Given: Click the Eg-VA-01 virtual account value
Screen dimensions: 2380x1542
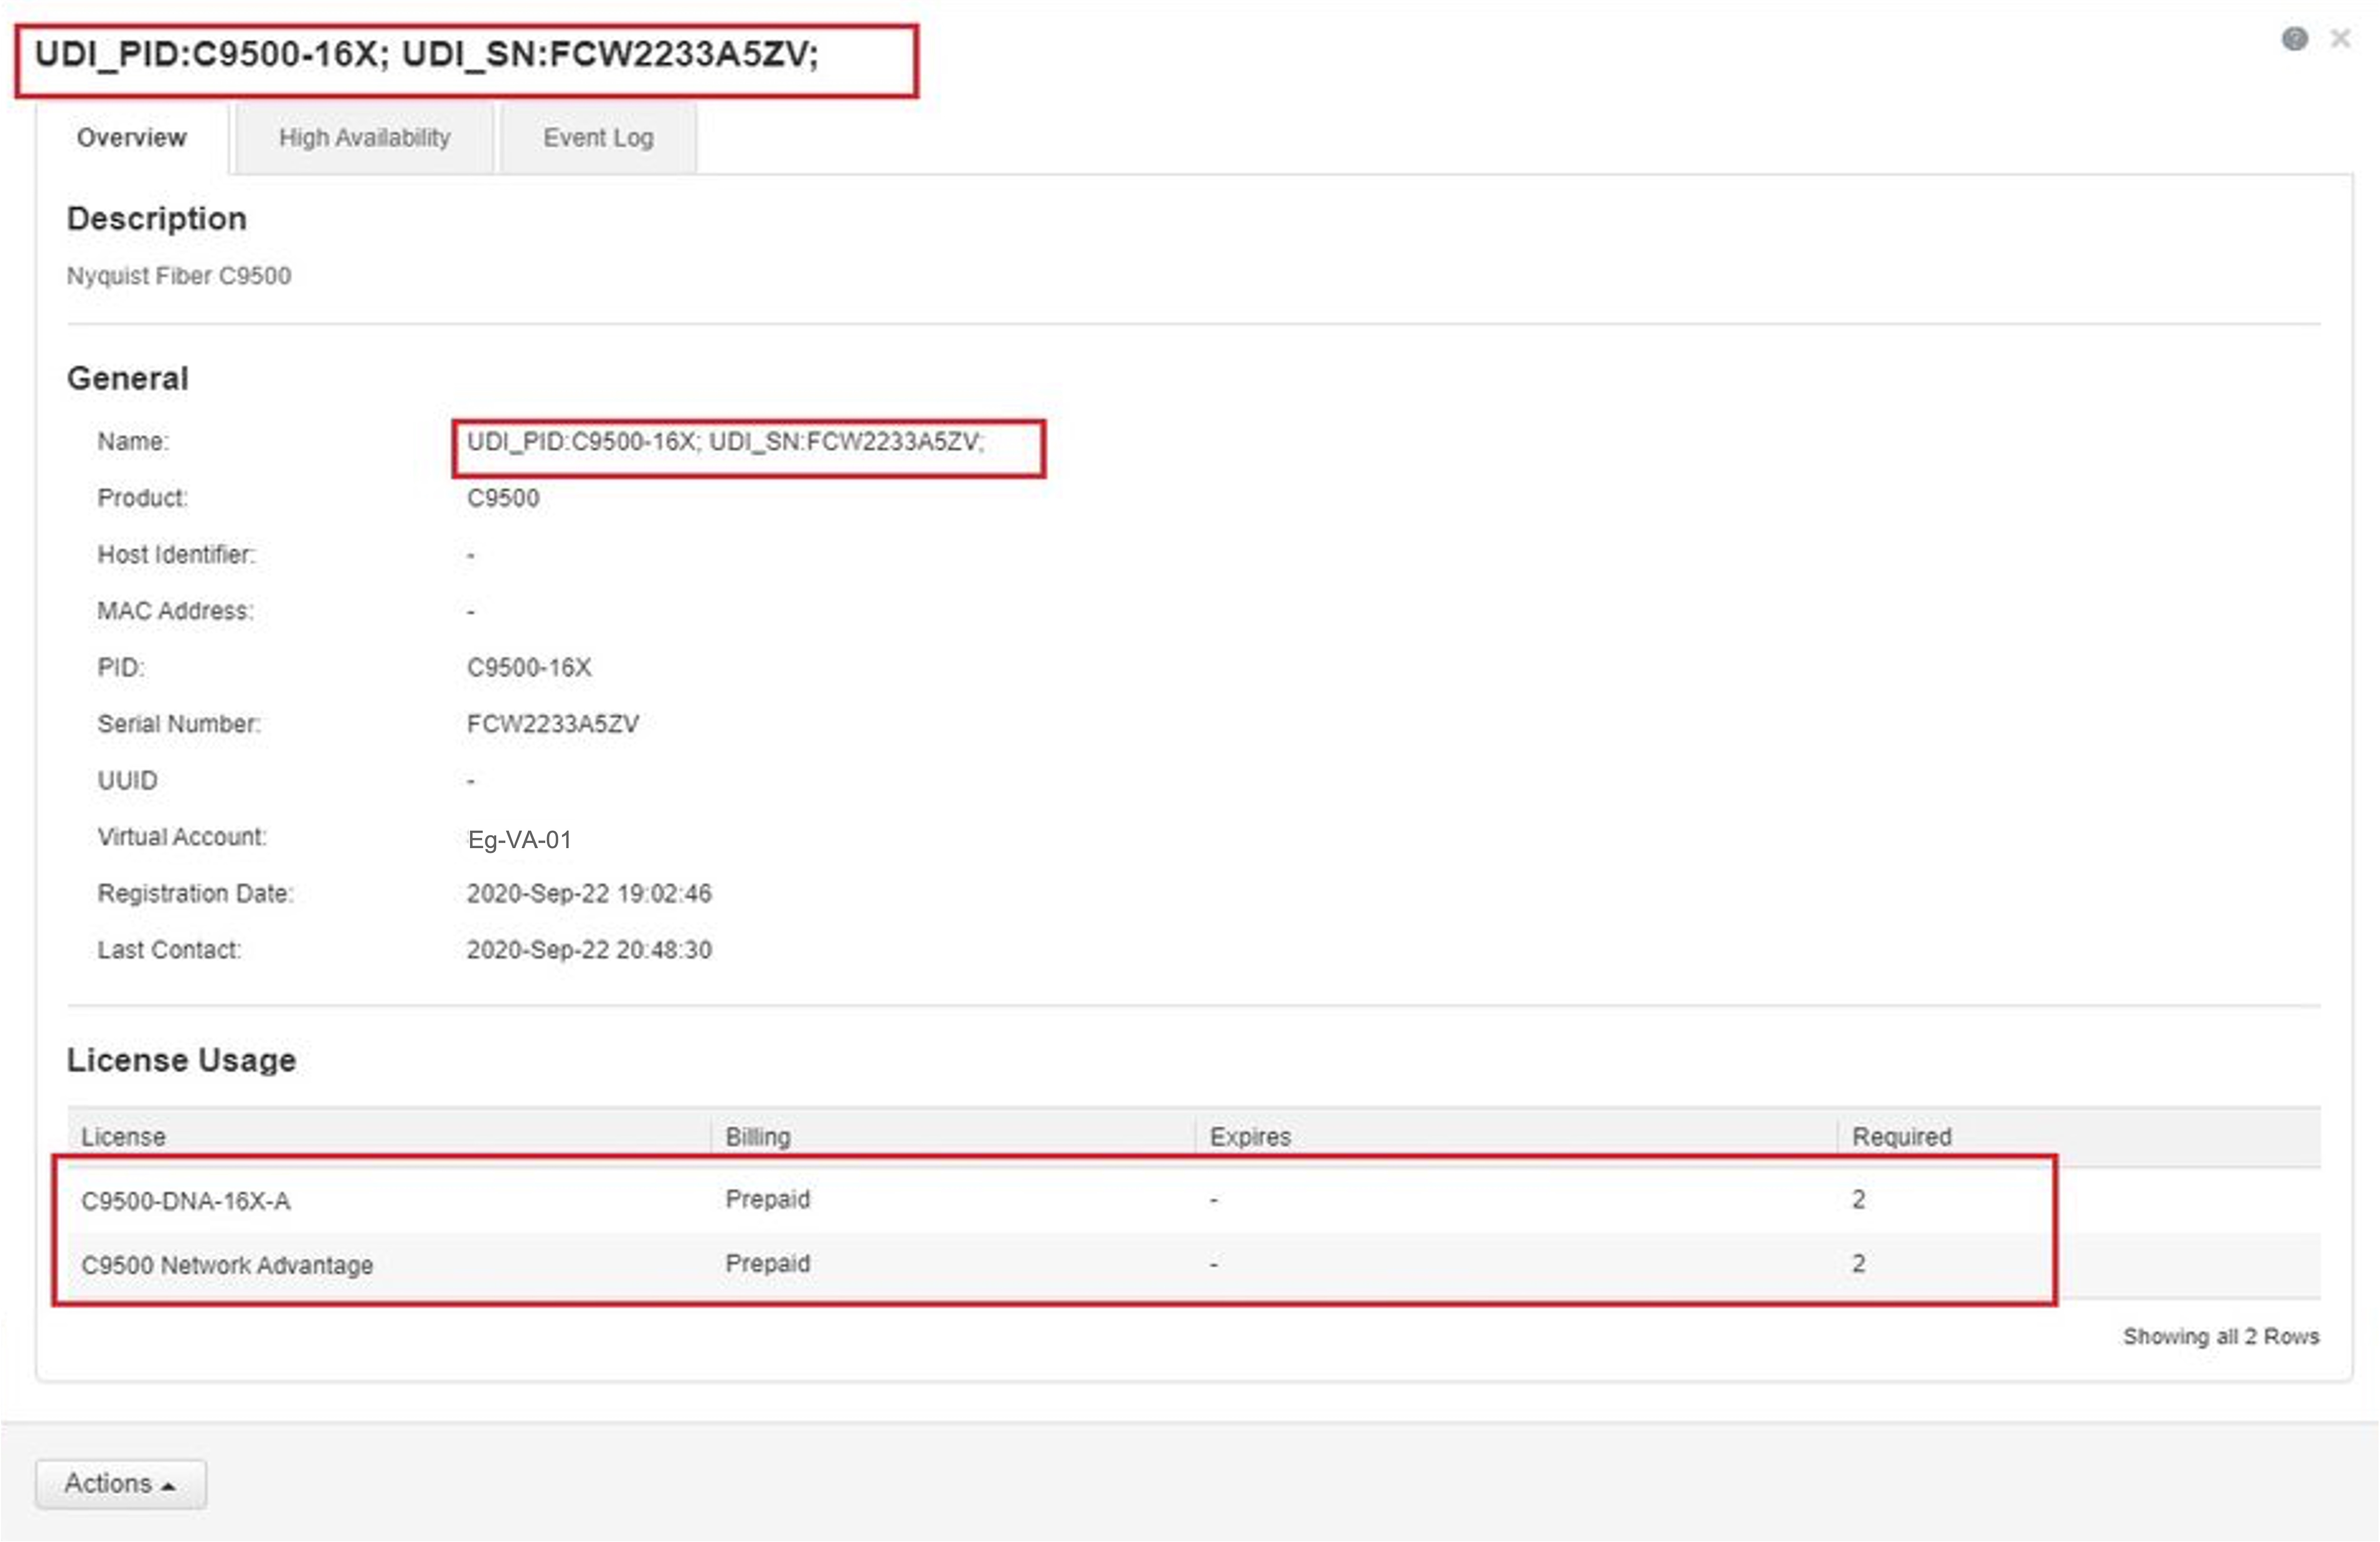Looking at the screenshot, I should [519, 840].
